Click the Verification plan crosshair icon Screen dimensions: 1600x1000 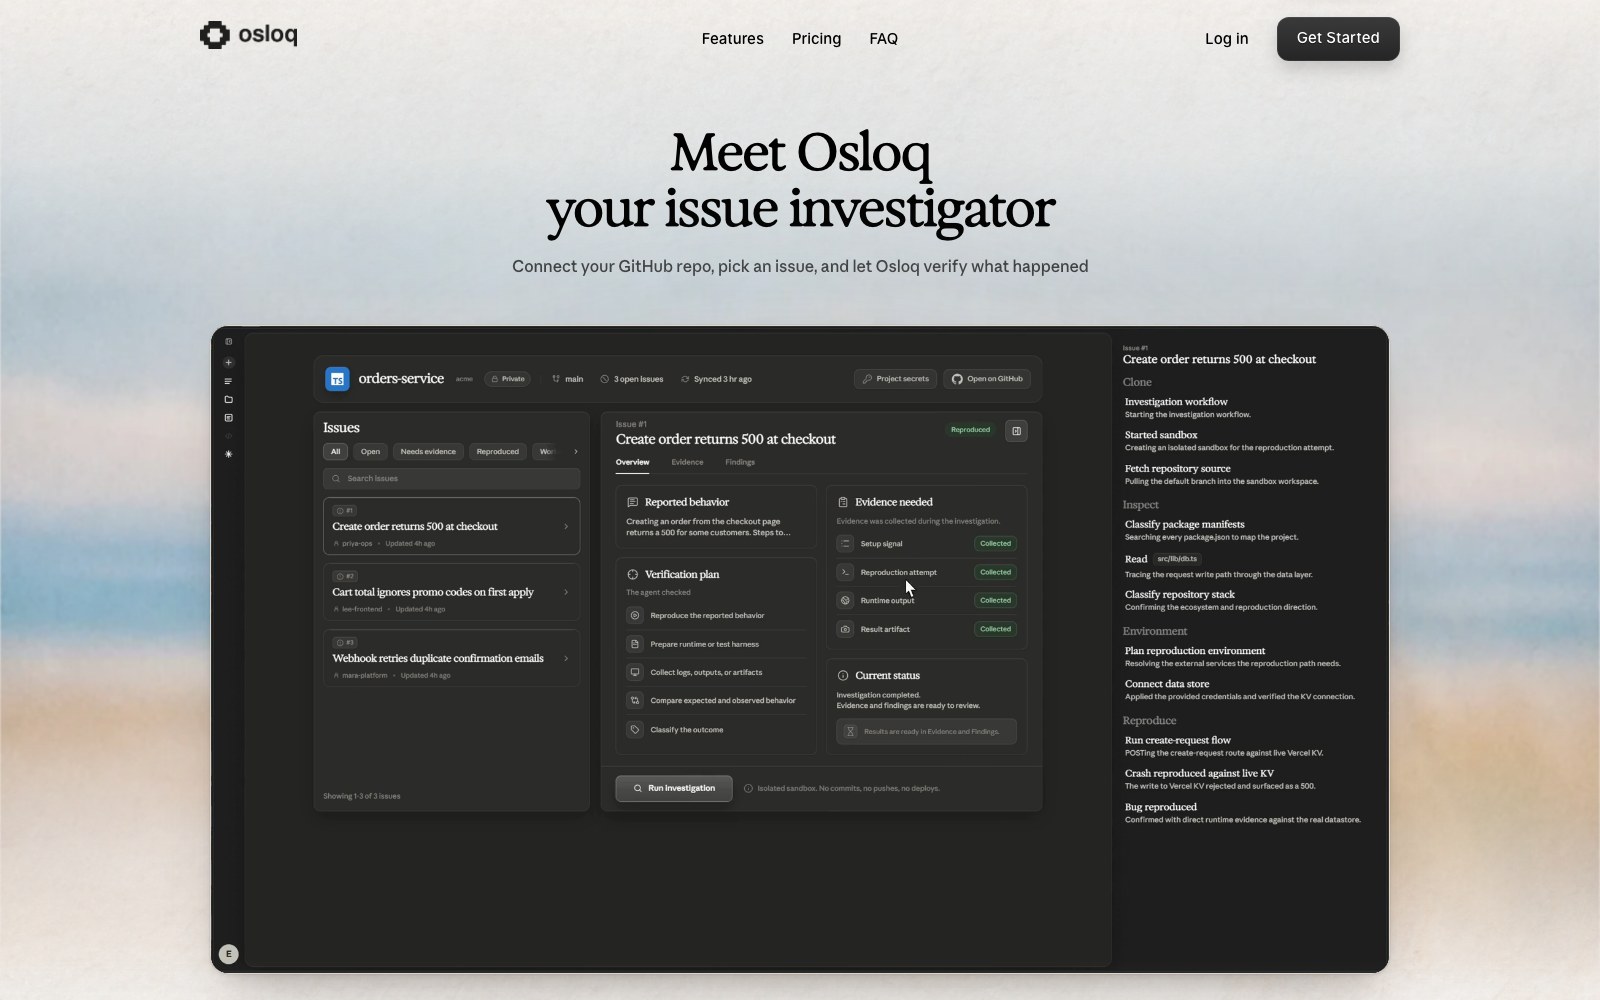coord(632,574)
